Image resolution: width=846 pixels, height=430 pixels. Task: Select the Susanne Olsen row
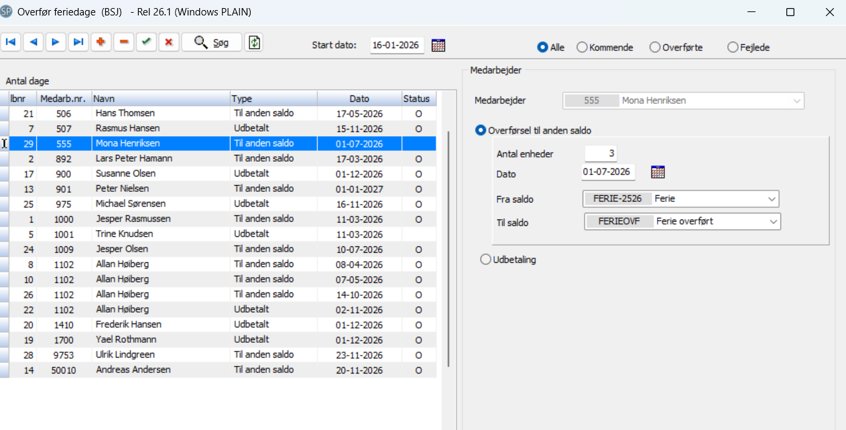218,174
